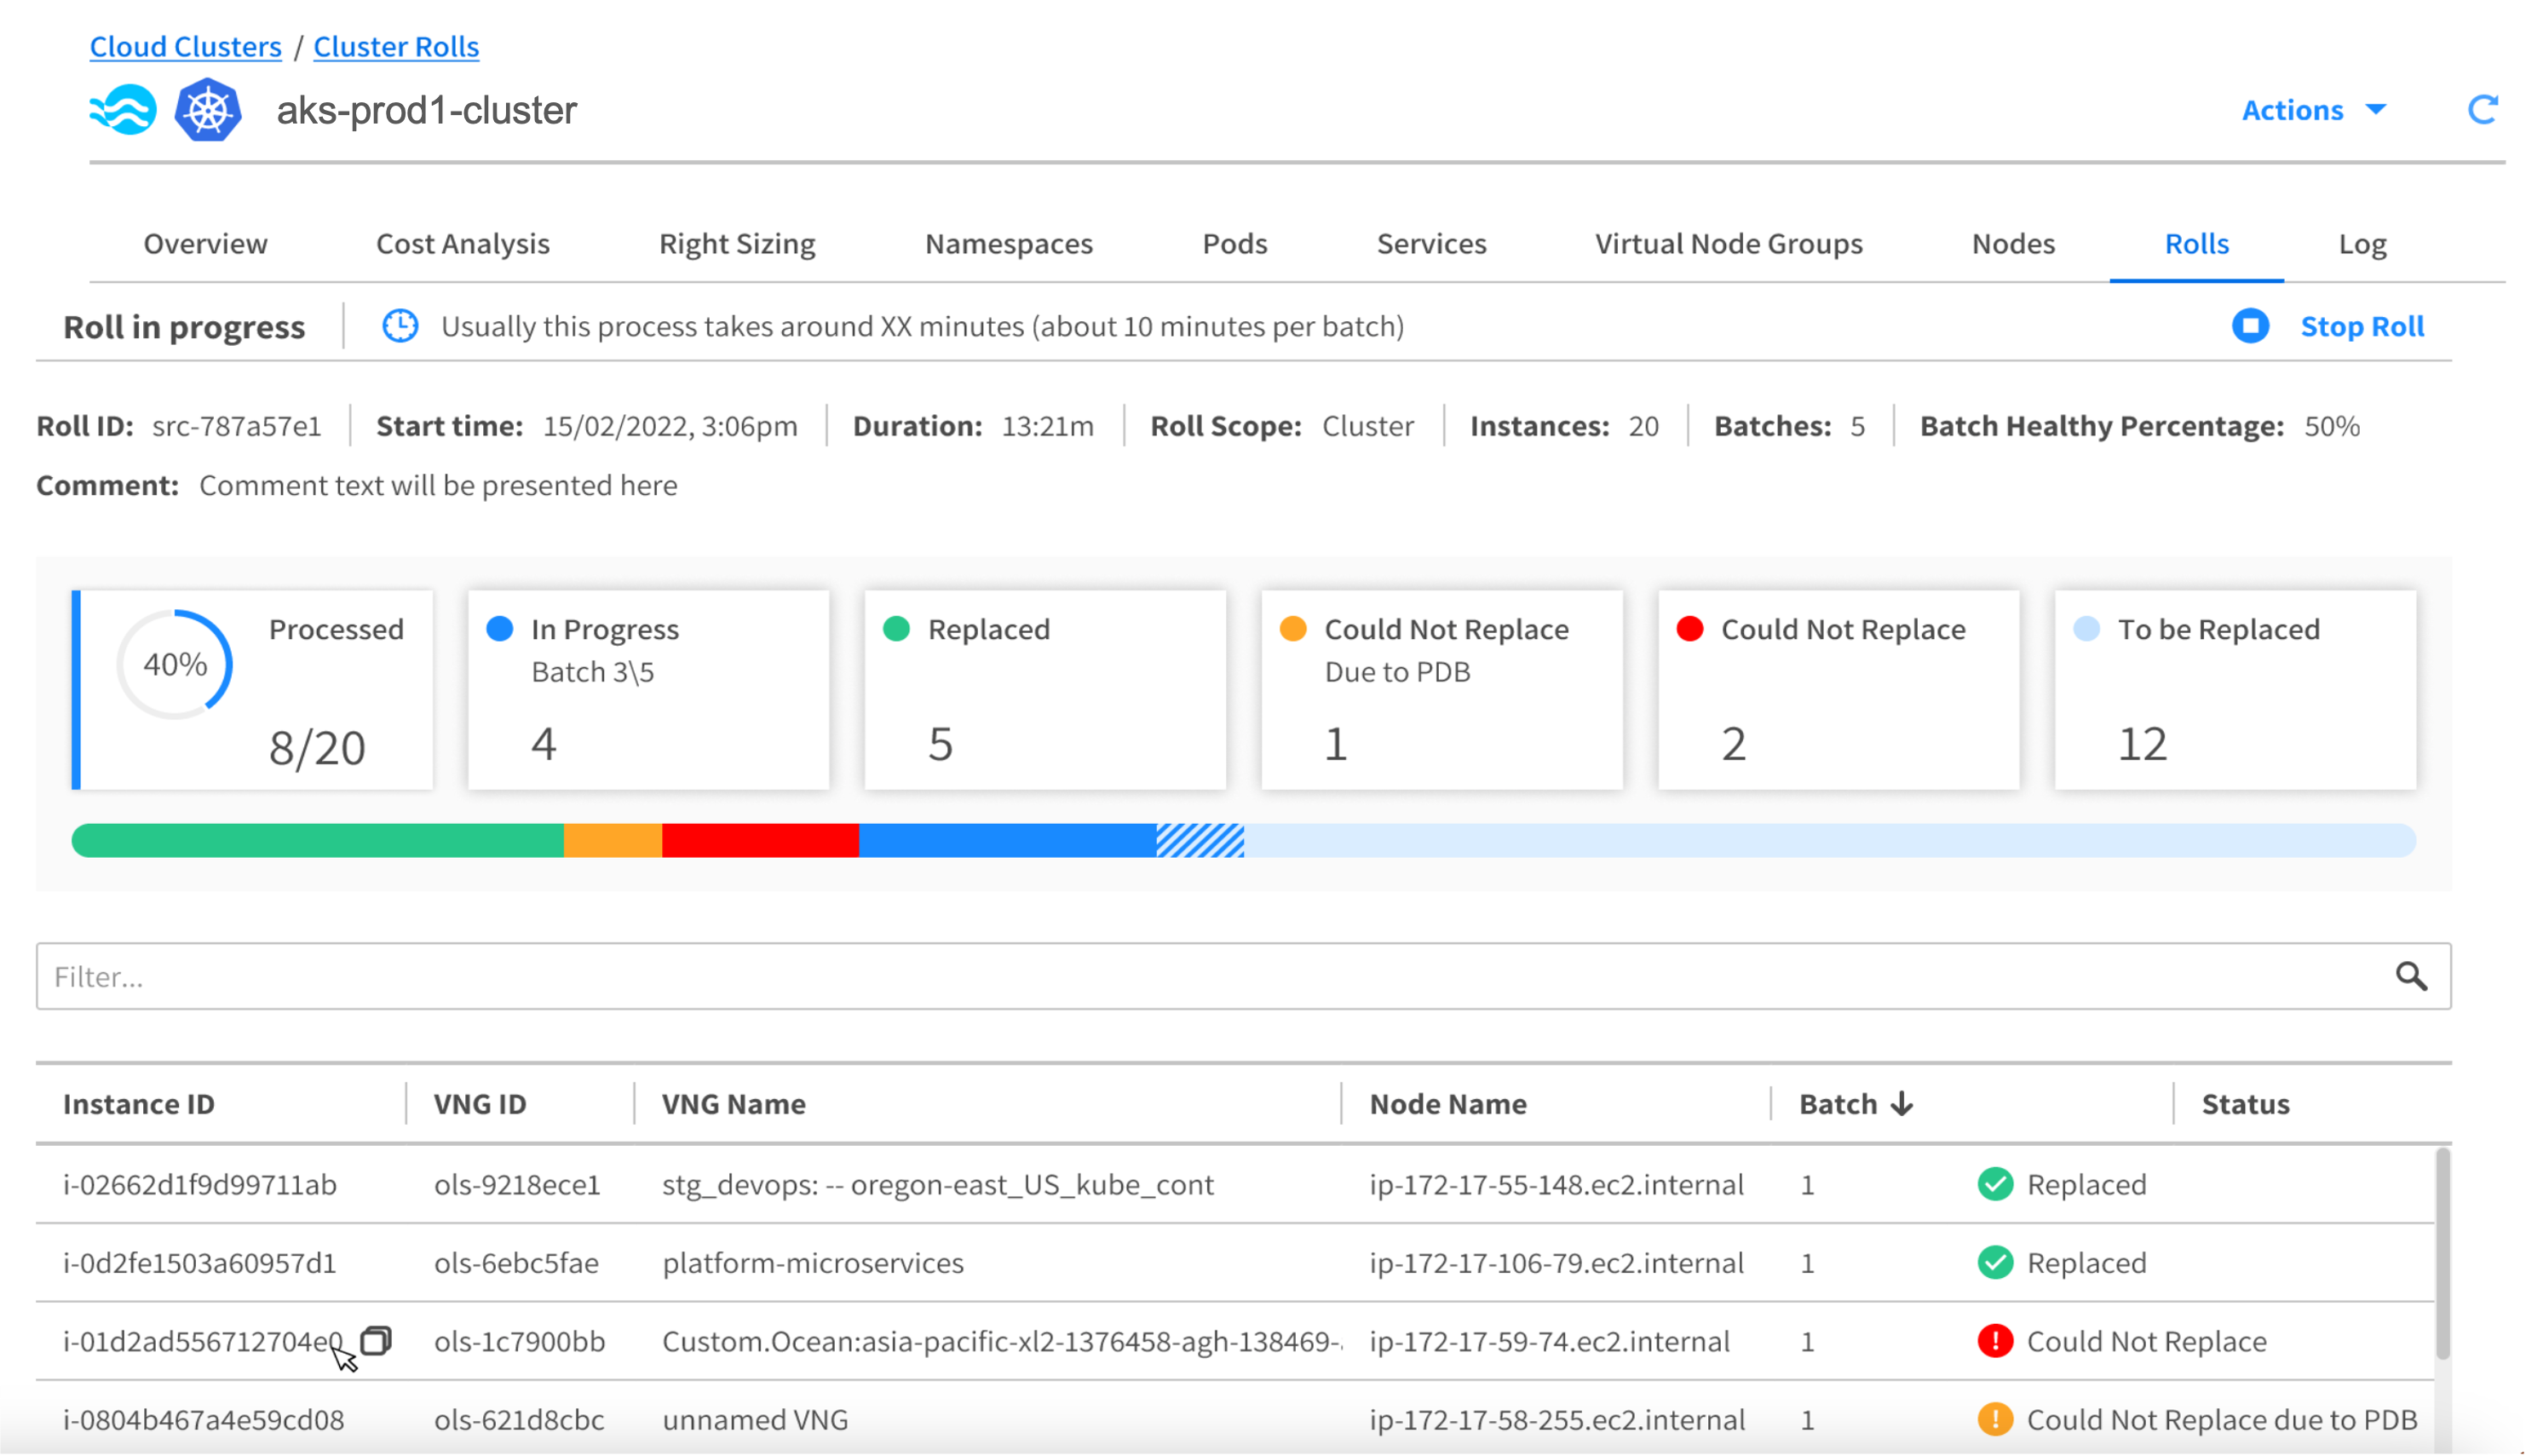Click the table's vertical scrollbar
Screen dimensions: 2526x1456
(2442, 1255)
